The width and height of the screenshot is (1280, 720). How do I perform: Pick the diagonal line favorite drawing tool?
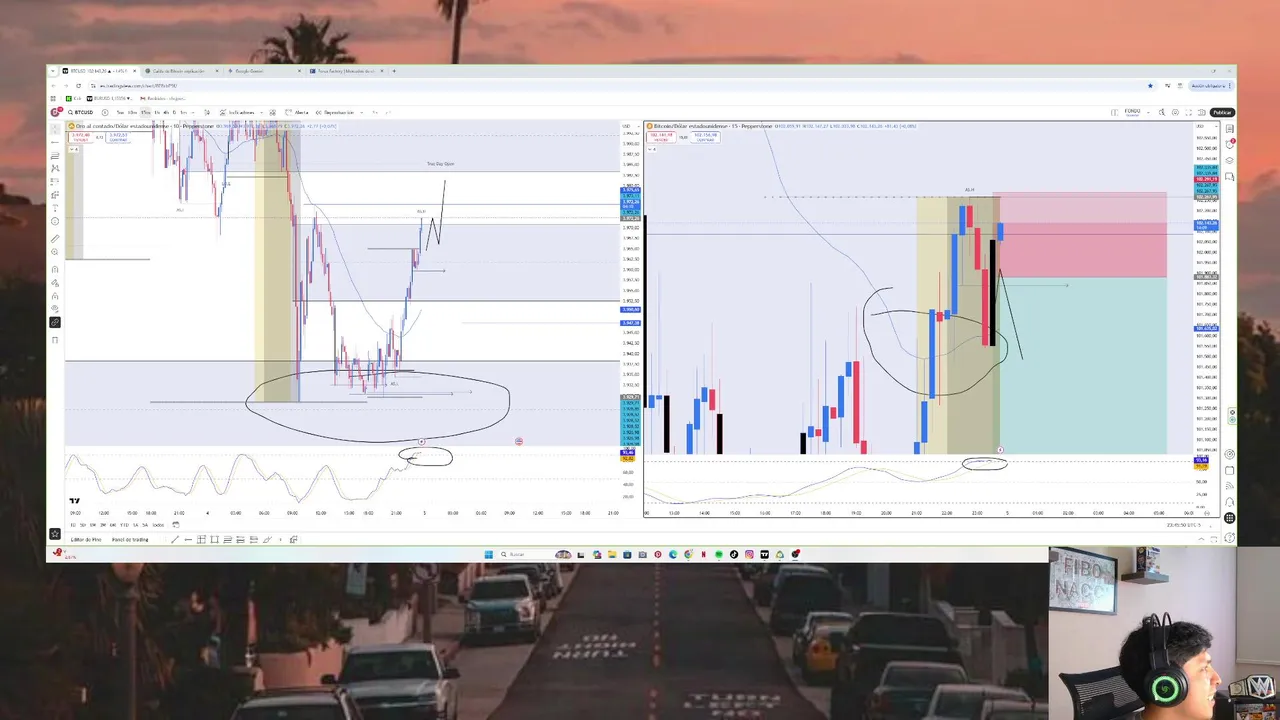point(175,539)
